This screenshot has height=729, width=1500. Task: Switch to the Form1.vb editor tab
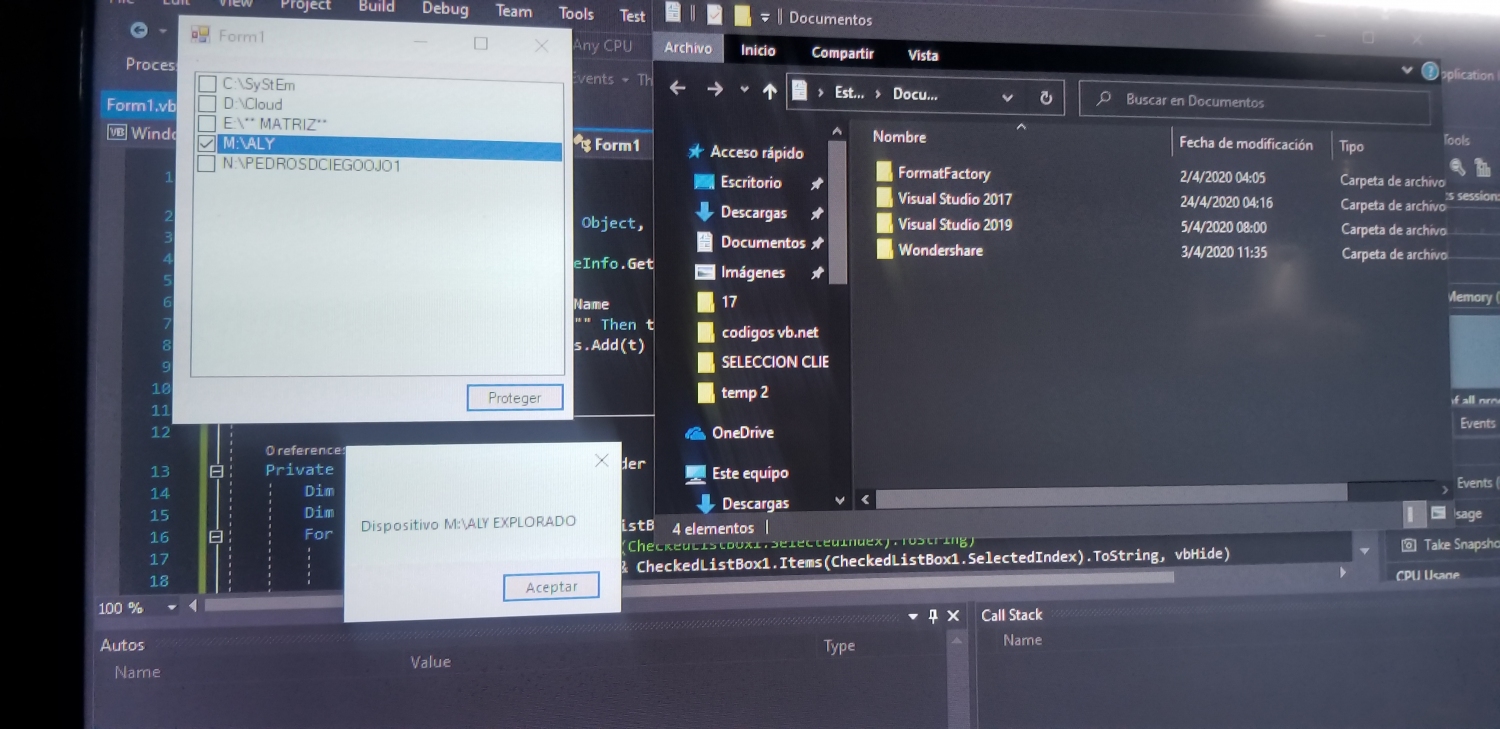click(x=141, y=105)
